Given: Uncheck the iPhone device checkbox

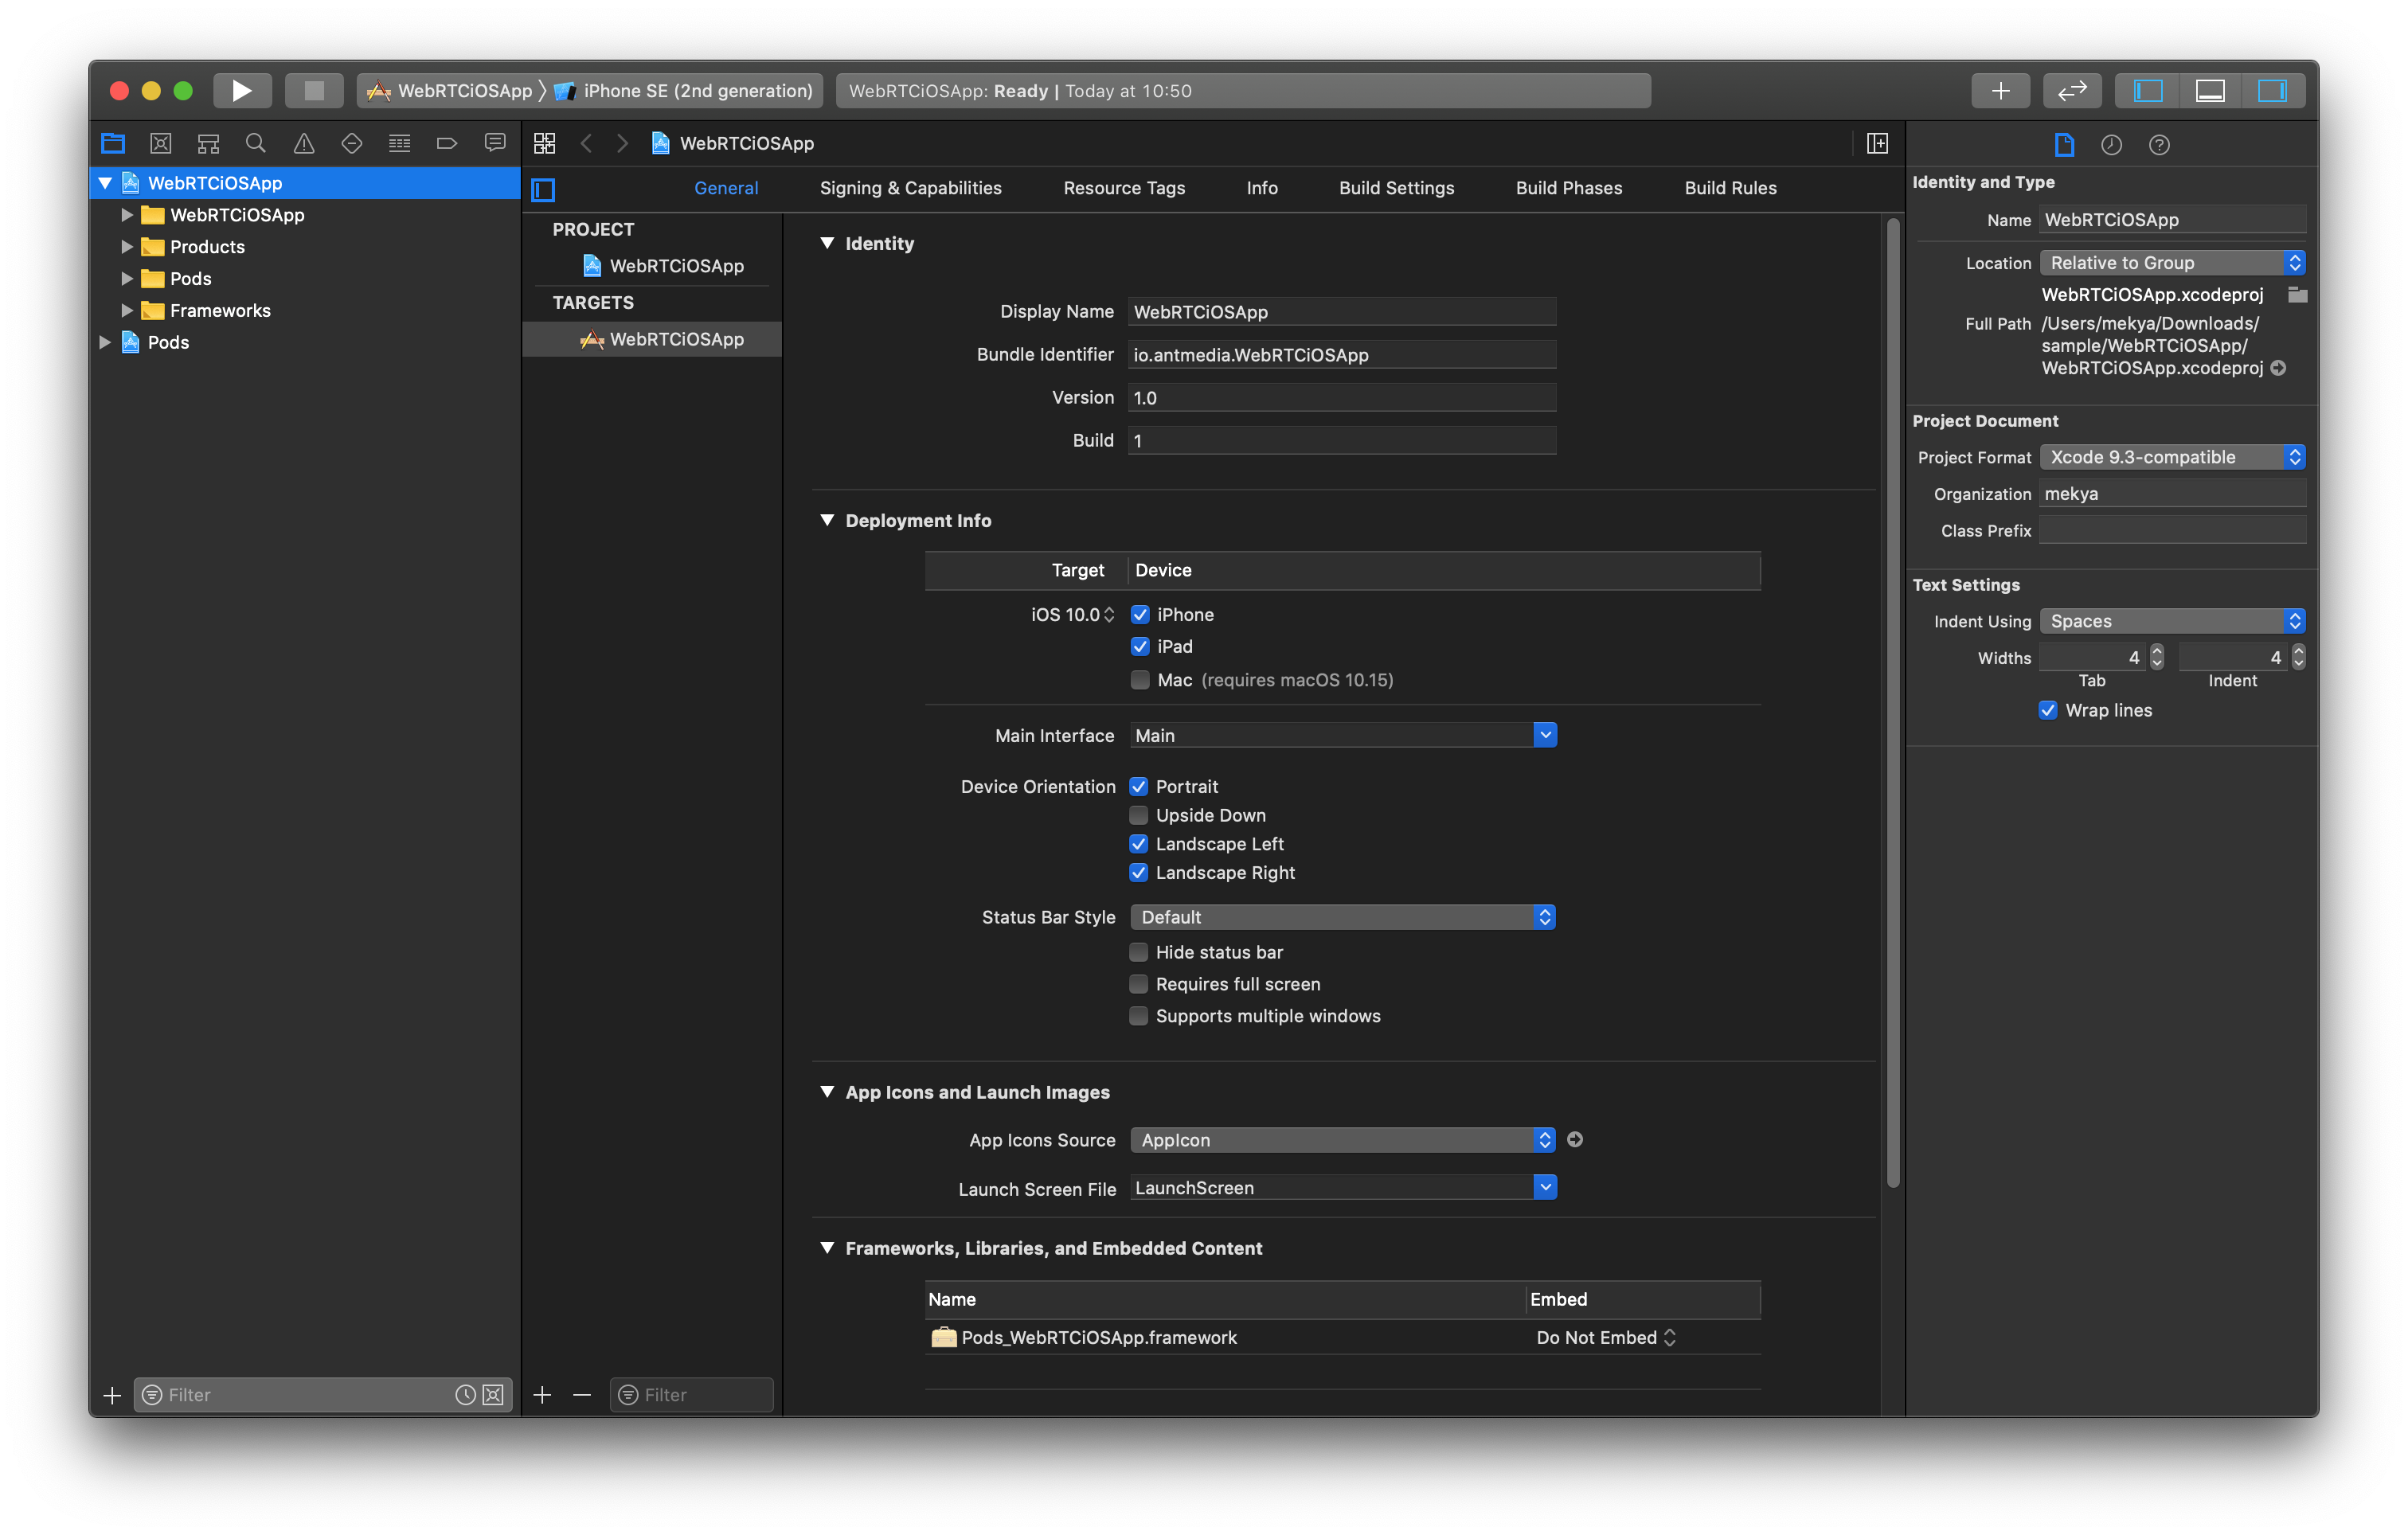Looking at the screenshot, I should tap(1140, 614).
